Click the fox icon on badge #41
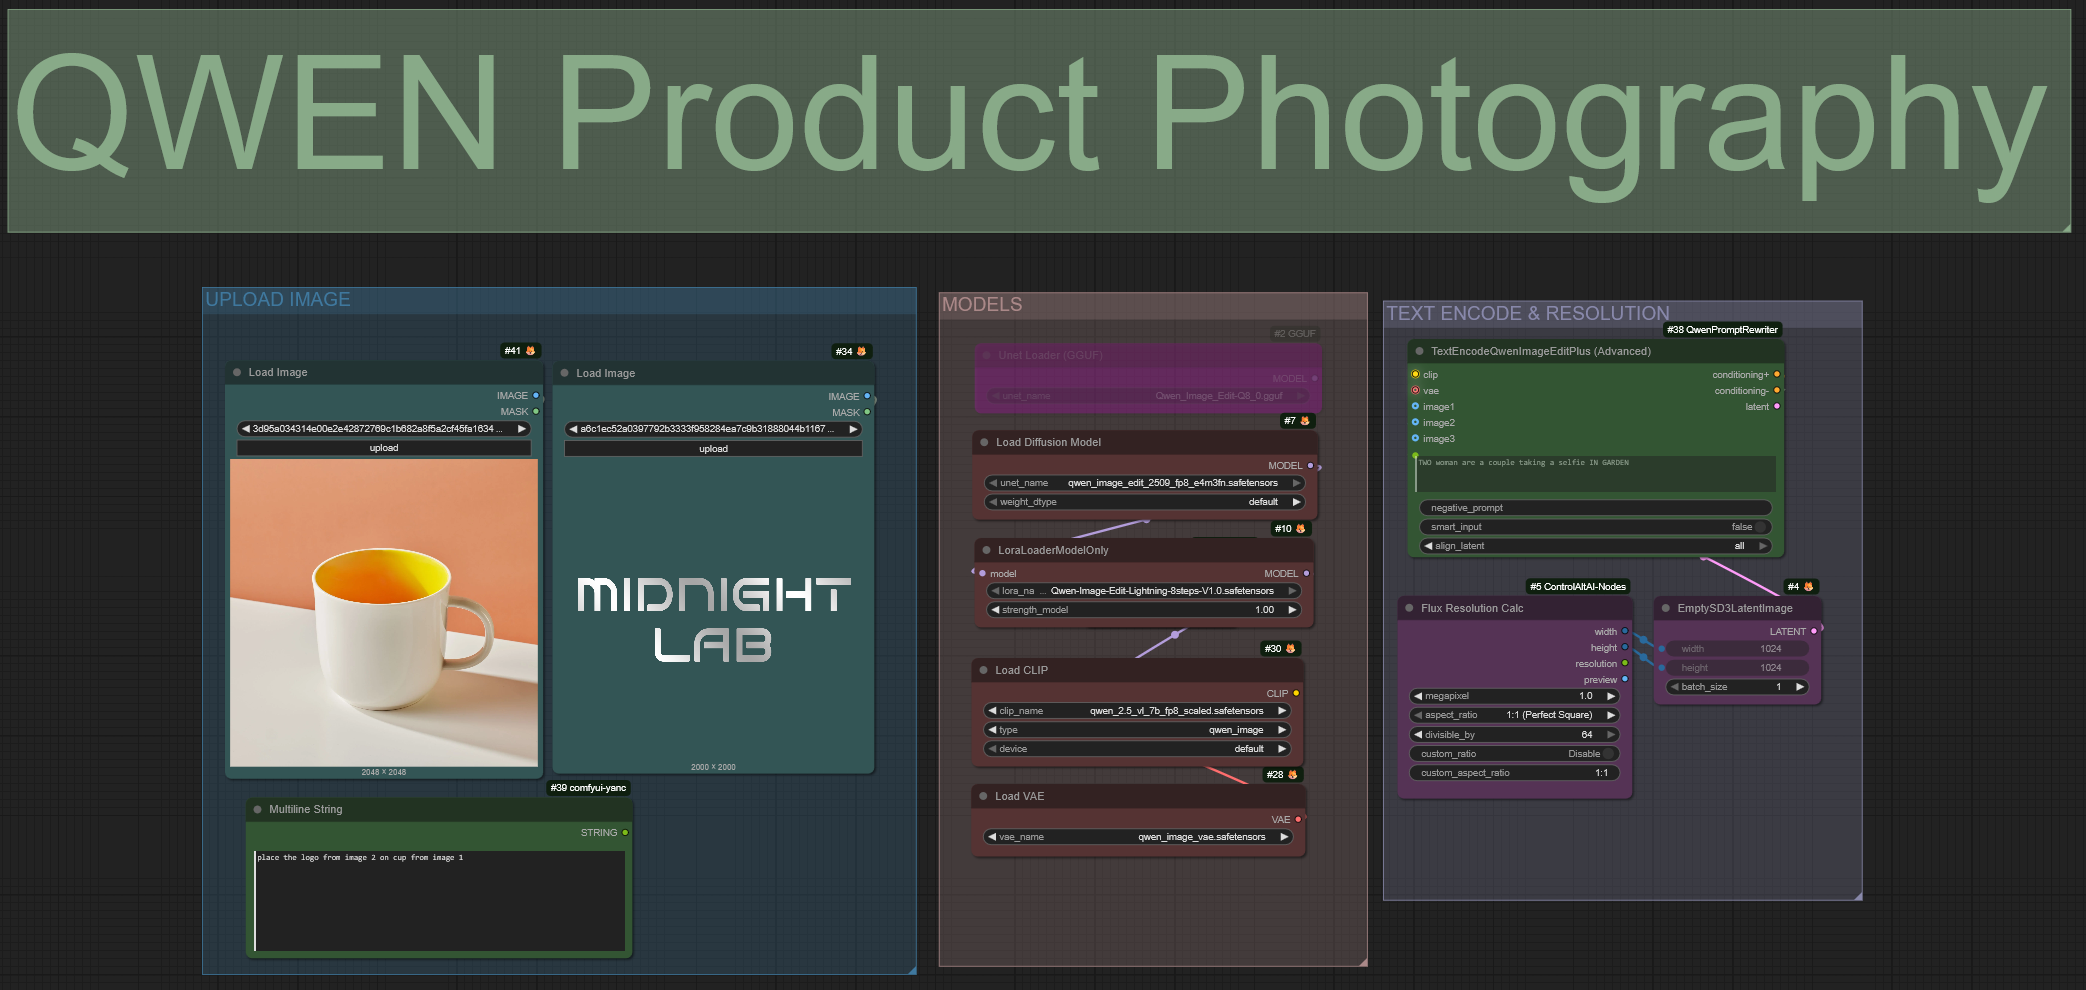 click(x=531, y=351)
